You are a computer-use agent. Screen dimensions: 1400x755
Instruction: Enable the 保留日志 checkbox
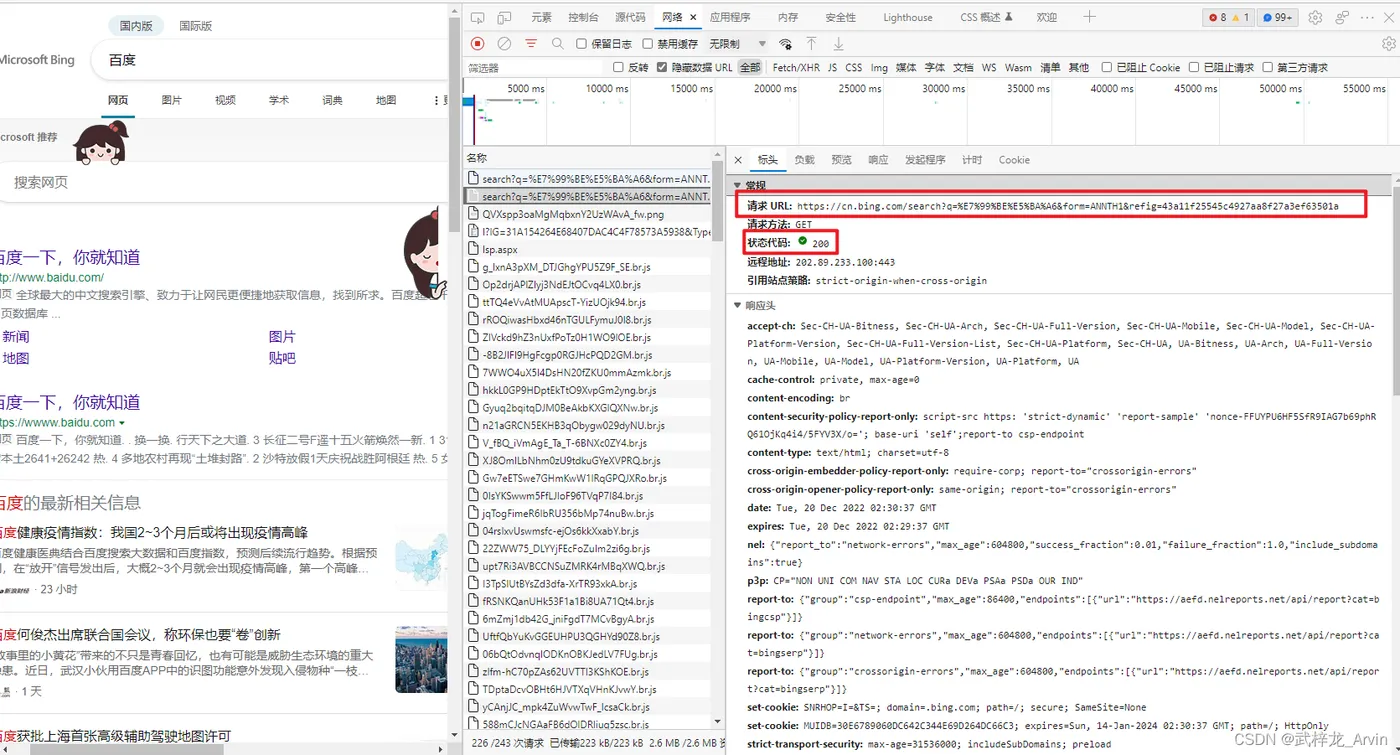[x=581, y=44]
